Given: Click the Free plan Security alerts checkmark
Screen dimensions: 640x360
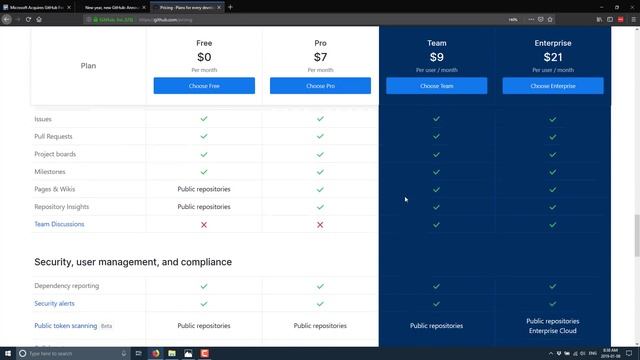Looking at the screenshot, I should (x=204, y=304).
